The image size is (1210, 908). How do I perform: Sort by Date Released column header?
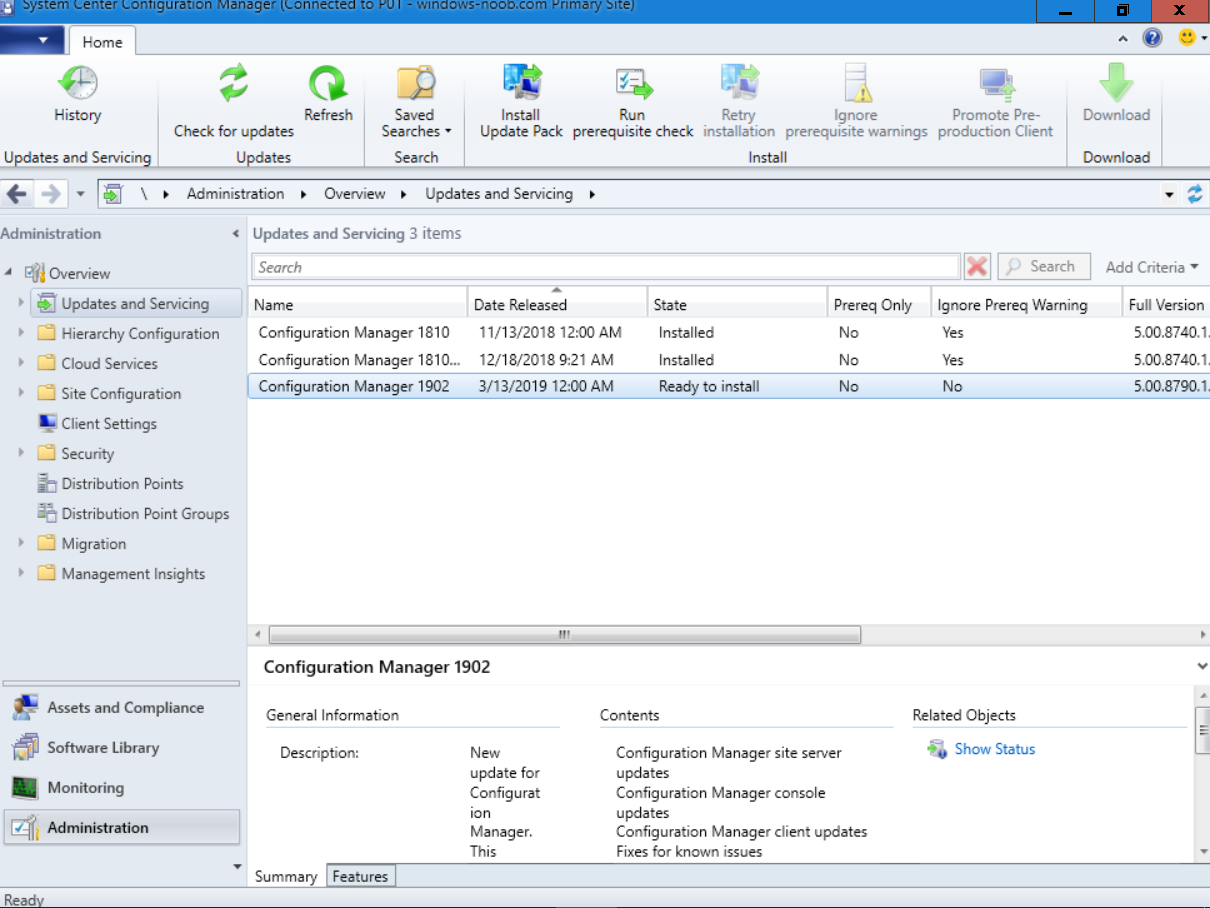pyautogui.click(x=557, y=305)
